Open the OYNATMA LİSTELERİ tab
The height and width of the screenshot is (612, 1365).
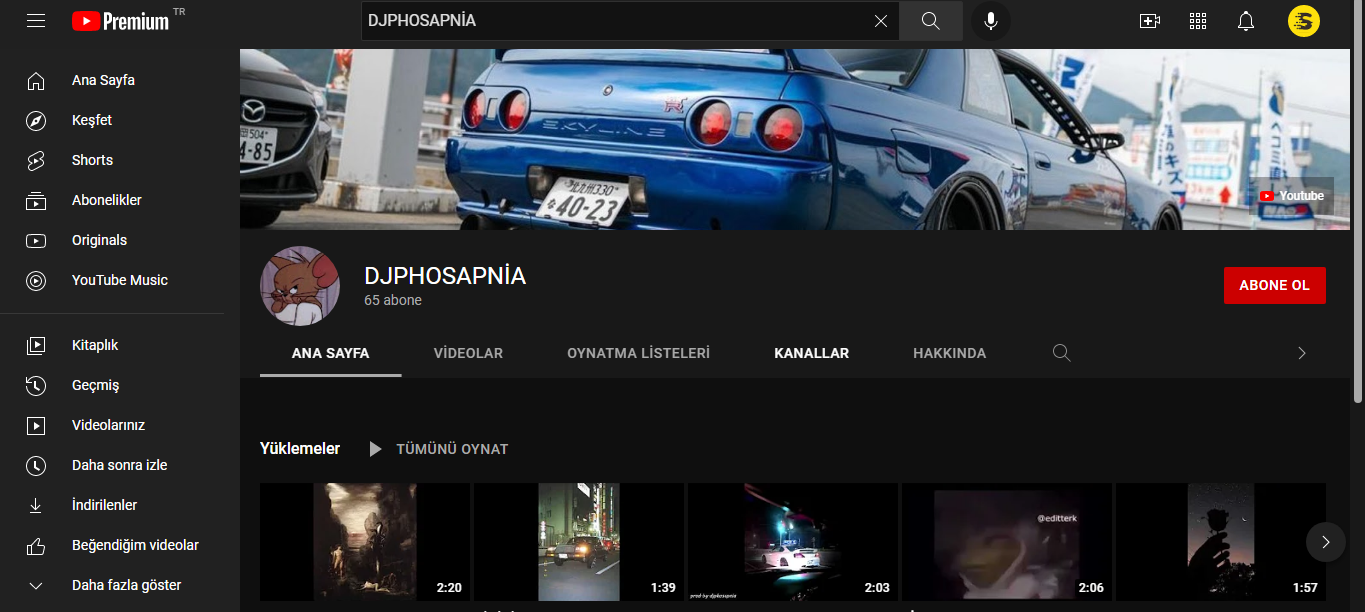638,353
